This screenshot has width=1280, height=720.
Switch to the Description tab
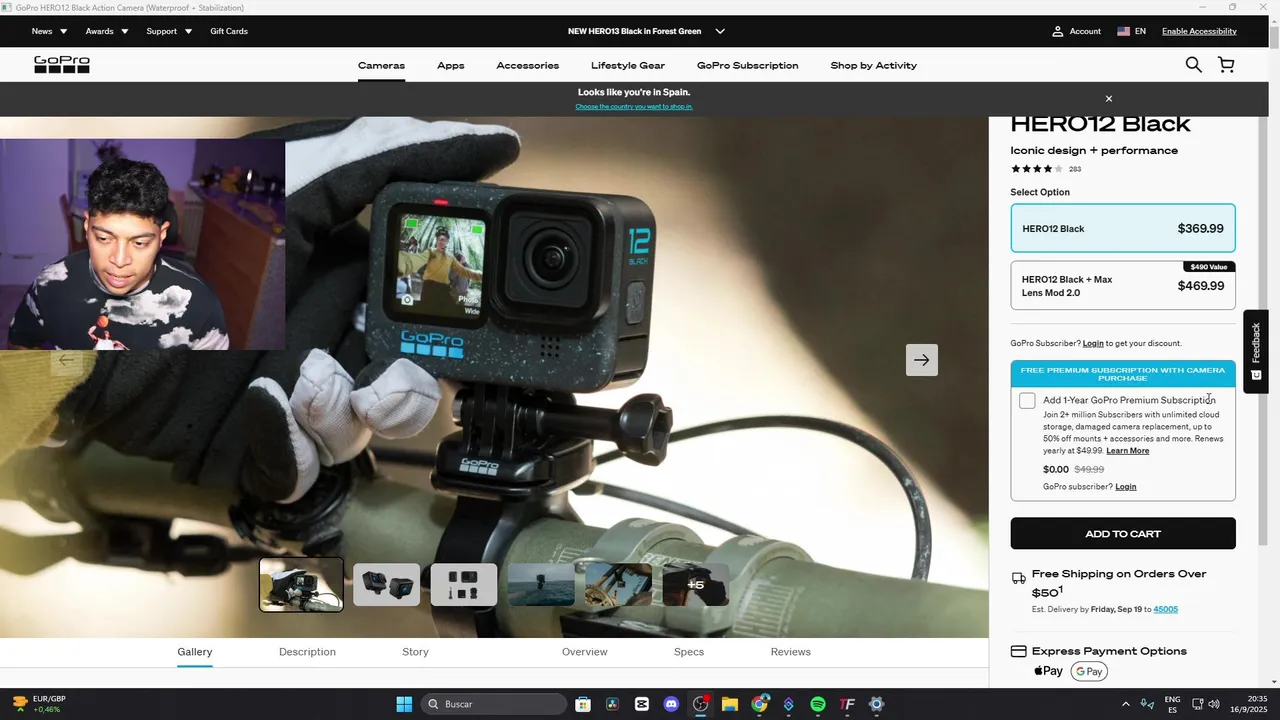point(307,652)
